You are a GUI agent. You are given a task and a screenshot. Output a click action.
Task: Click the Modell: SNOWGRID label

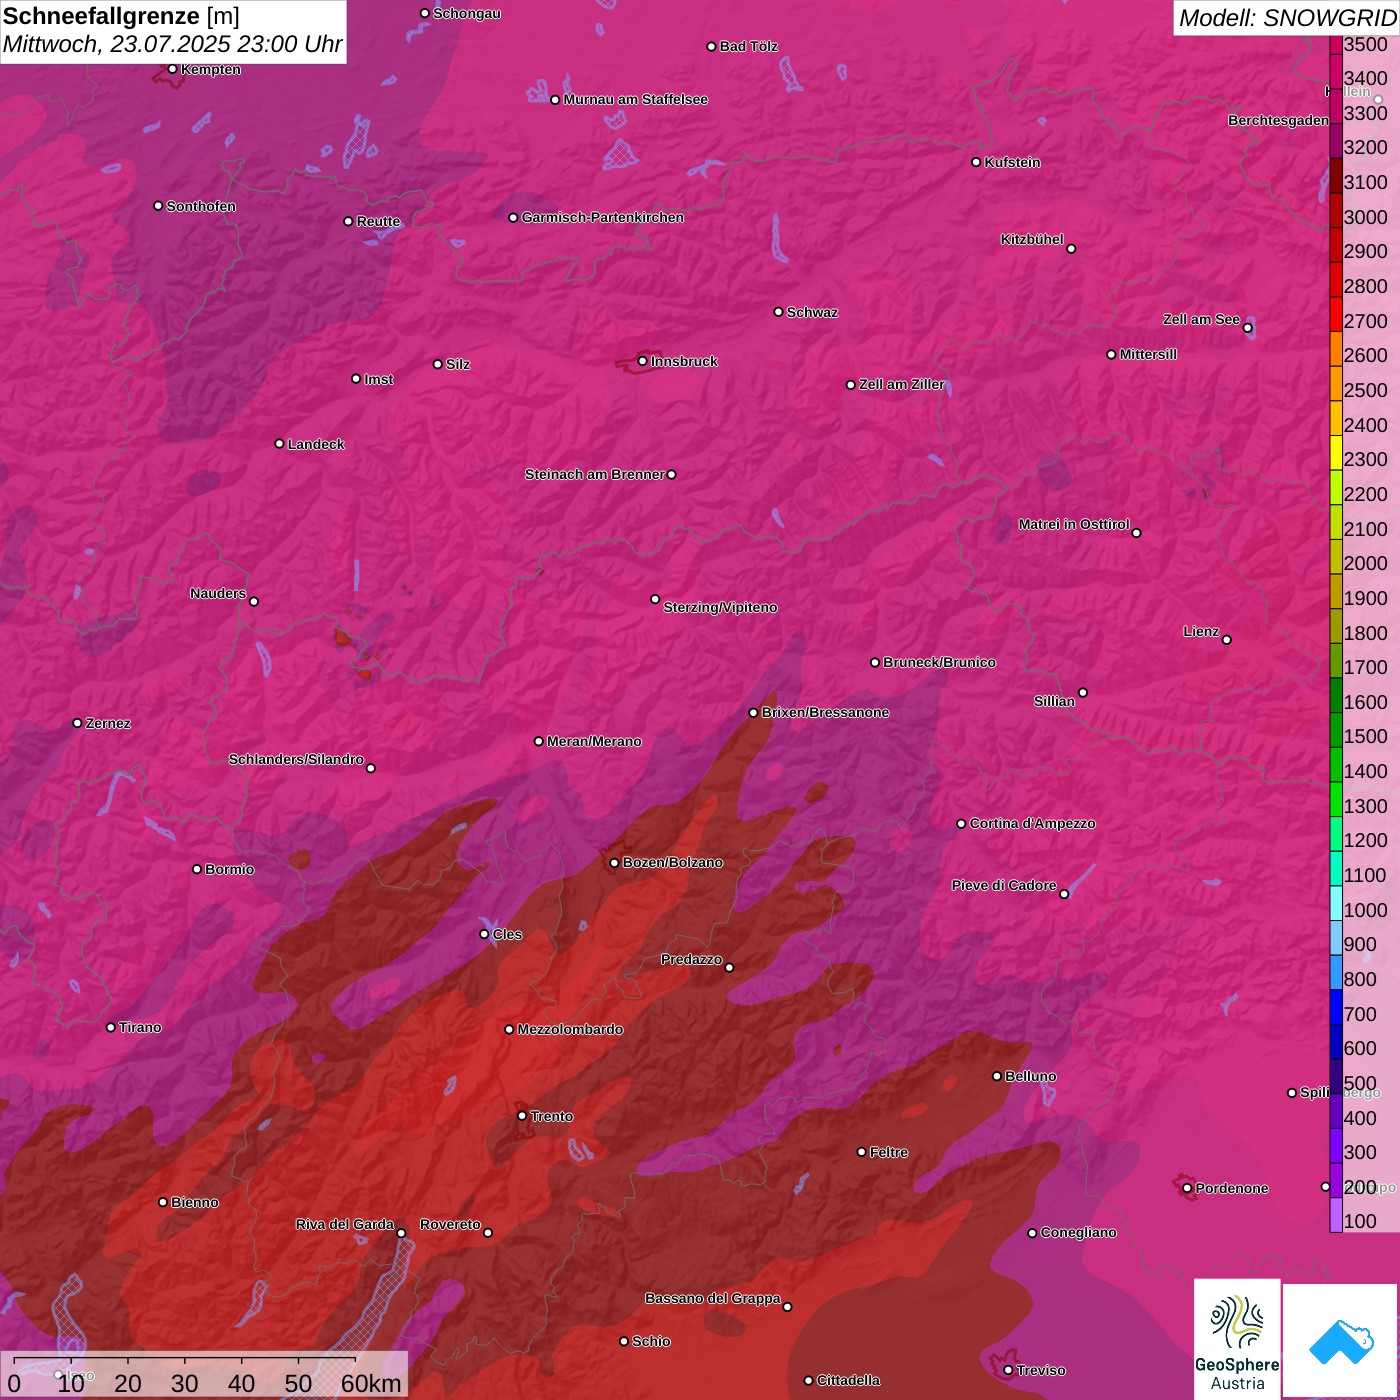[x=1287, y=18]
